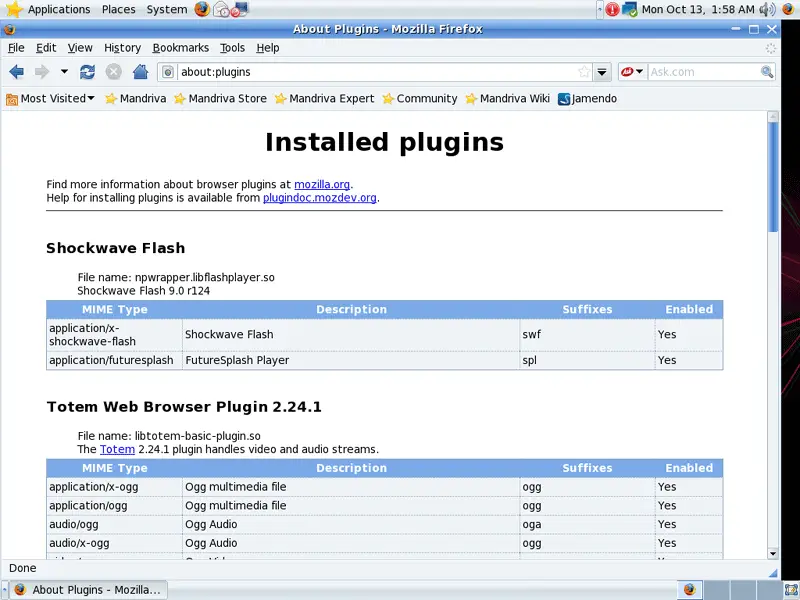The image size is (800, 600).
Task: Click the 'application/futuresplash' MIME type cell
Action: click(x=114, y=360)
